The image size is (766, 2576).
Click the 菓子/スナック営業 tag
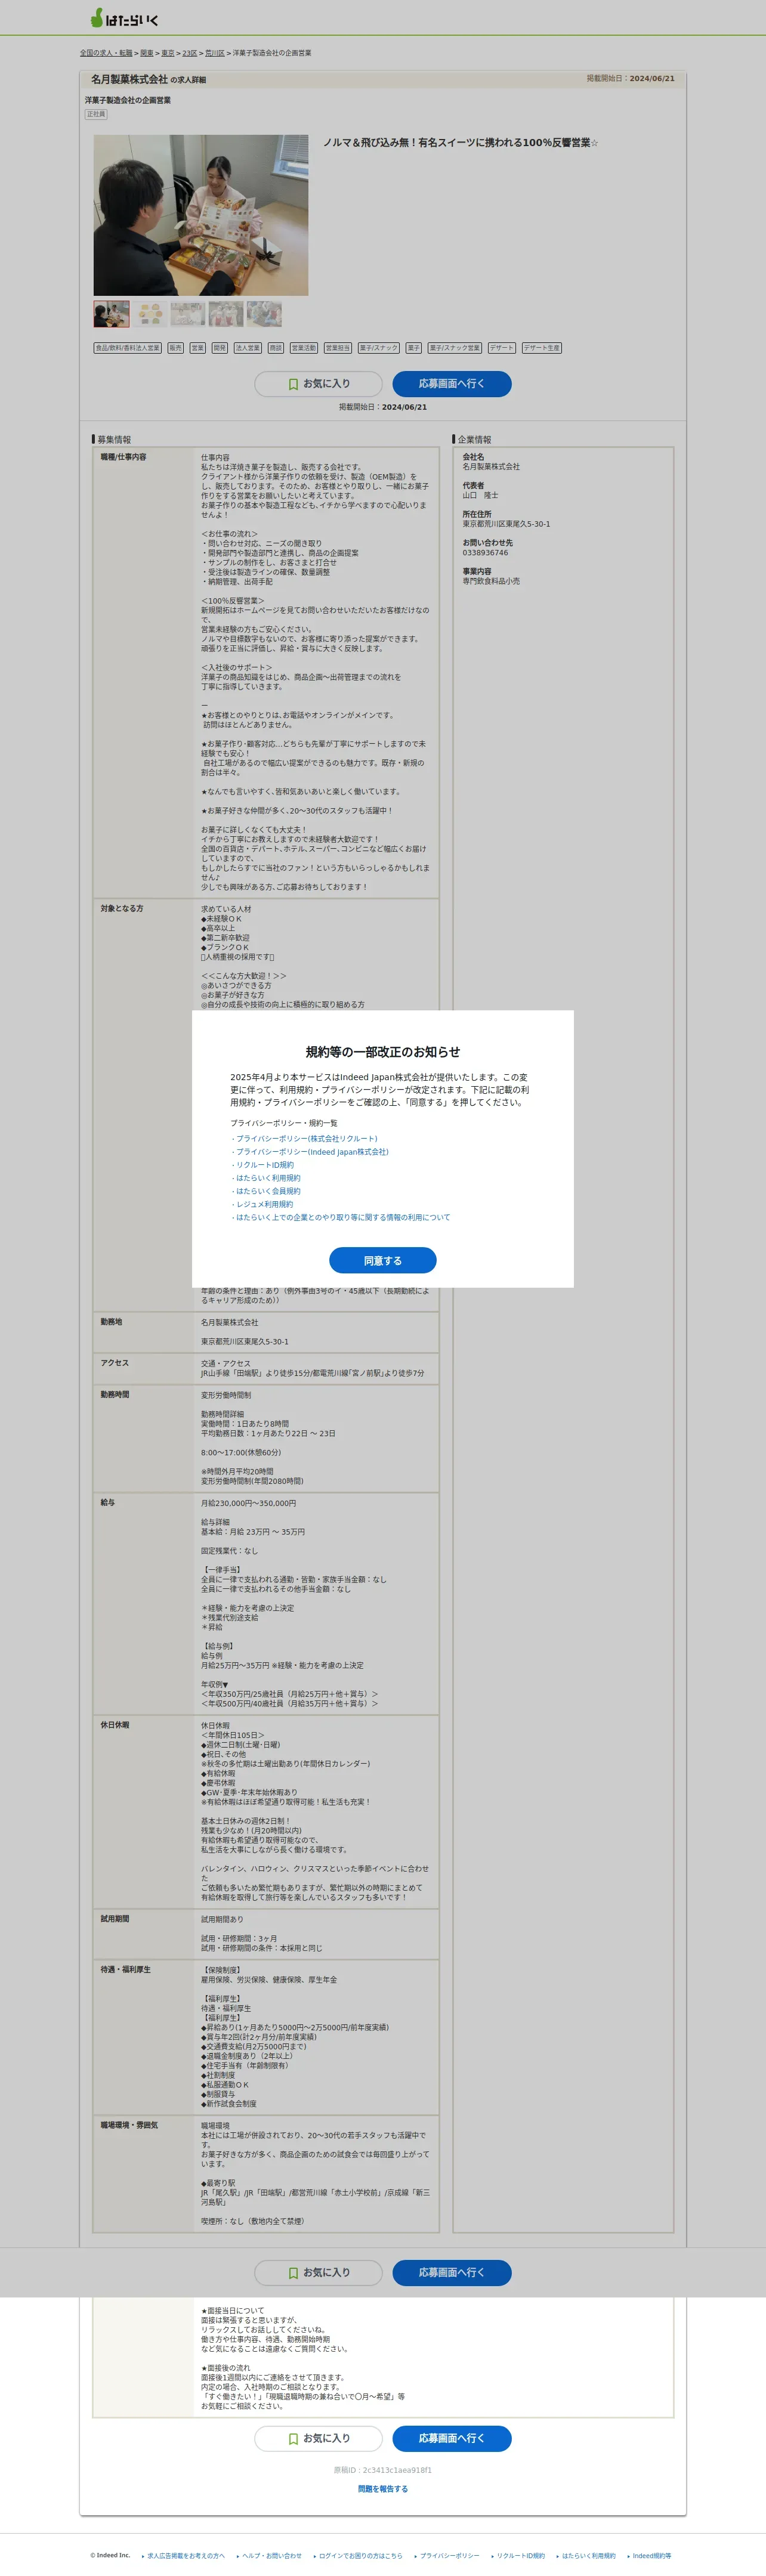coord(455,348)
